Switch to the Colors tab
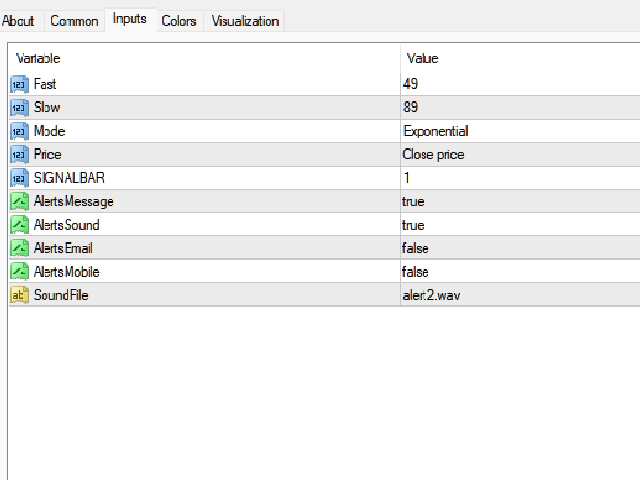 (x=179, y=21)
